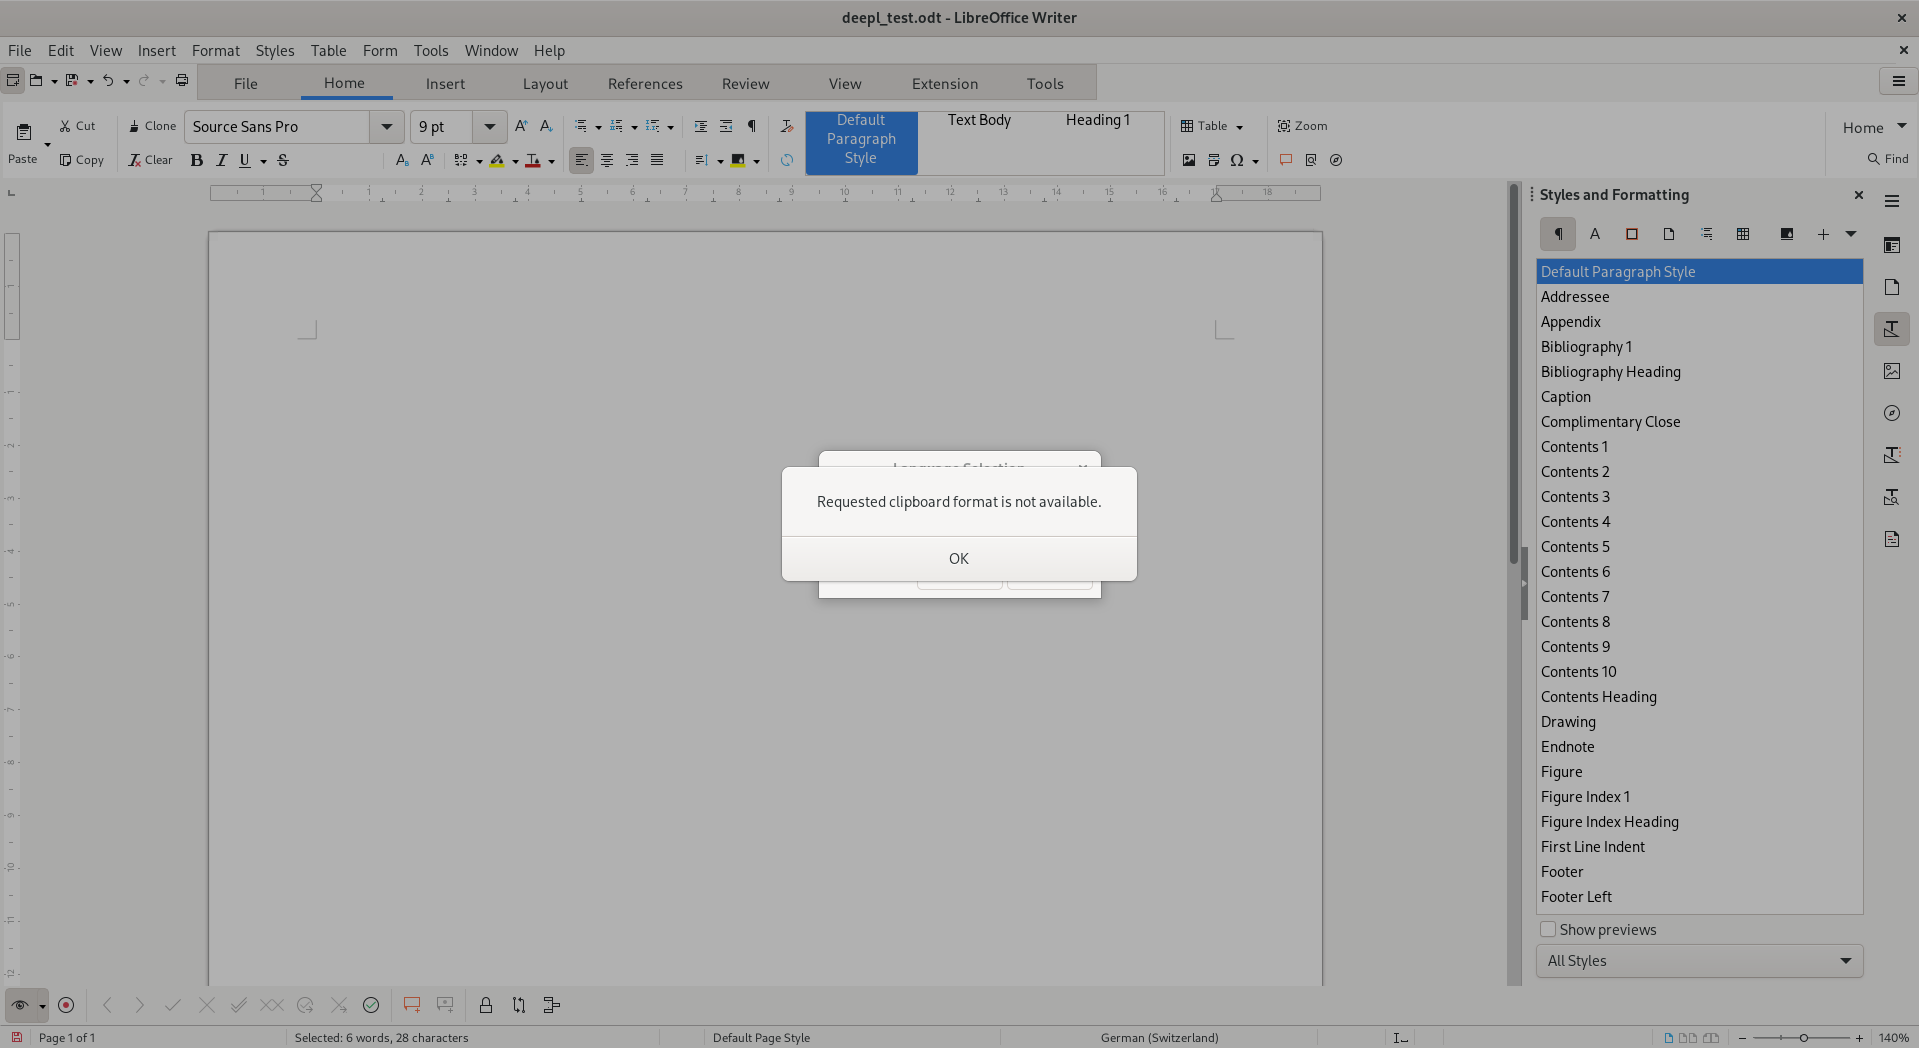Toggle Paragraph Styles button in Styles panel
The width and height of the screenshot is (1919, 1056).
tap(1558, 234)
